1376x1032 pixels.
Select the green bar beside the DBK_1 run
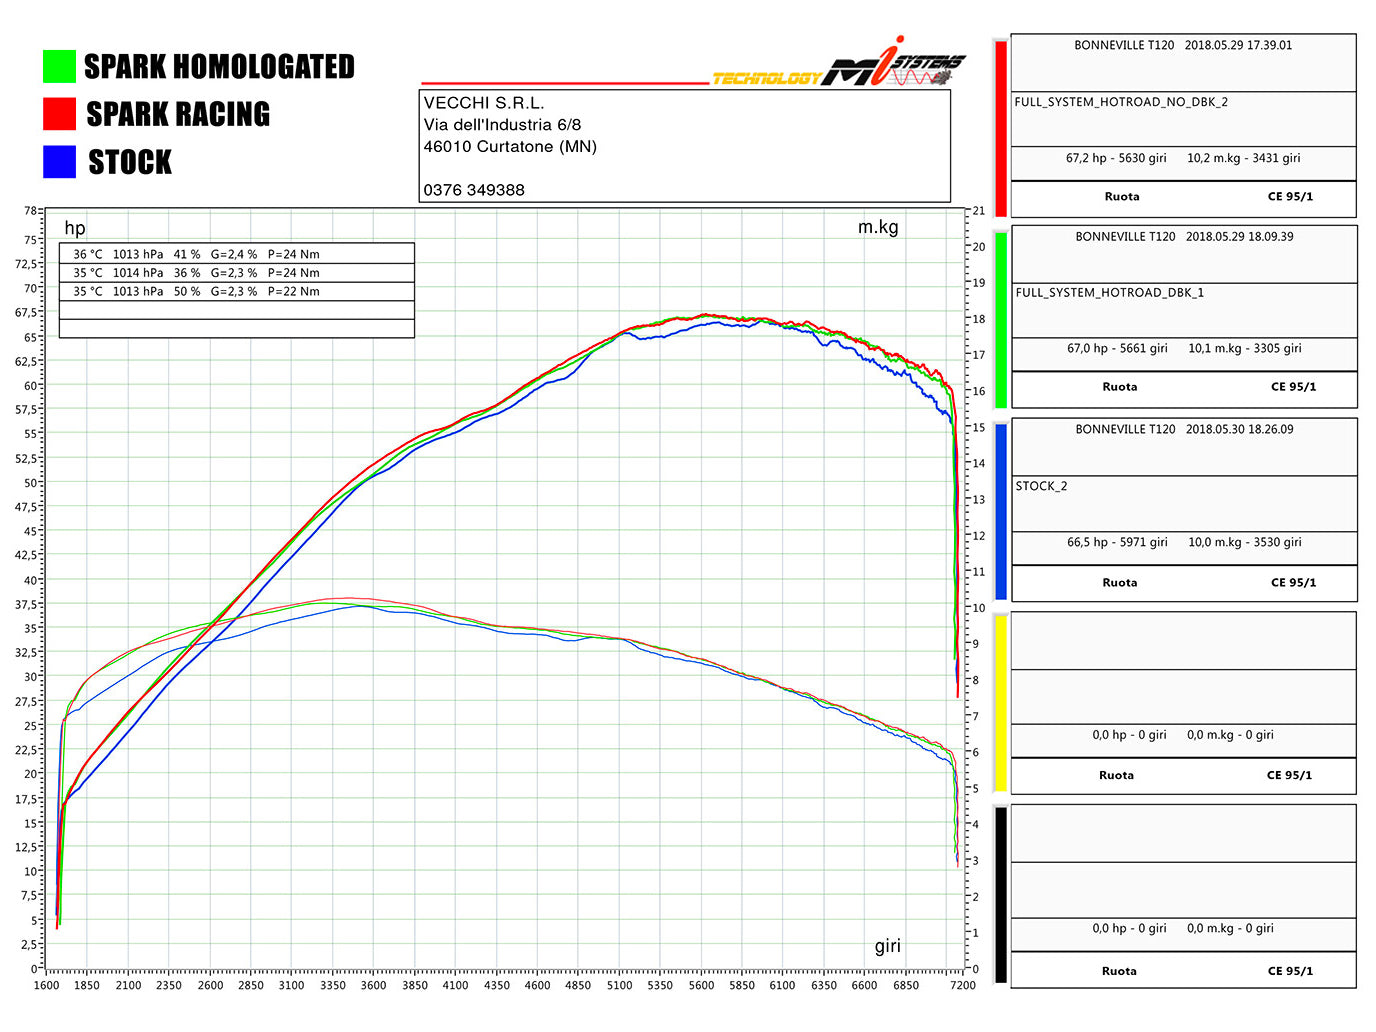coord(1000,316)
